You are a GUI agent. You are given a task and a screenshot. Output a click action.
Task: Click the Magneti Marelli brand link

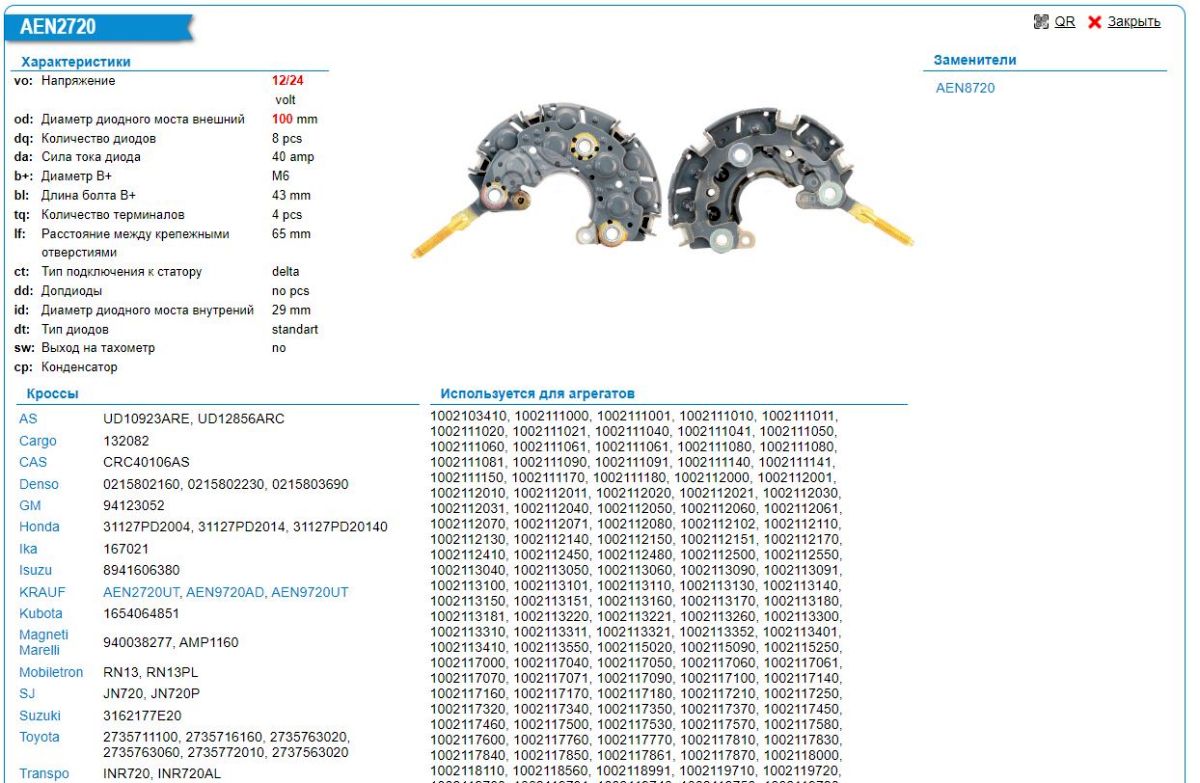point(44,642)
